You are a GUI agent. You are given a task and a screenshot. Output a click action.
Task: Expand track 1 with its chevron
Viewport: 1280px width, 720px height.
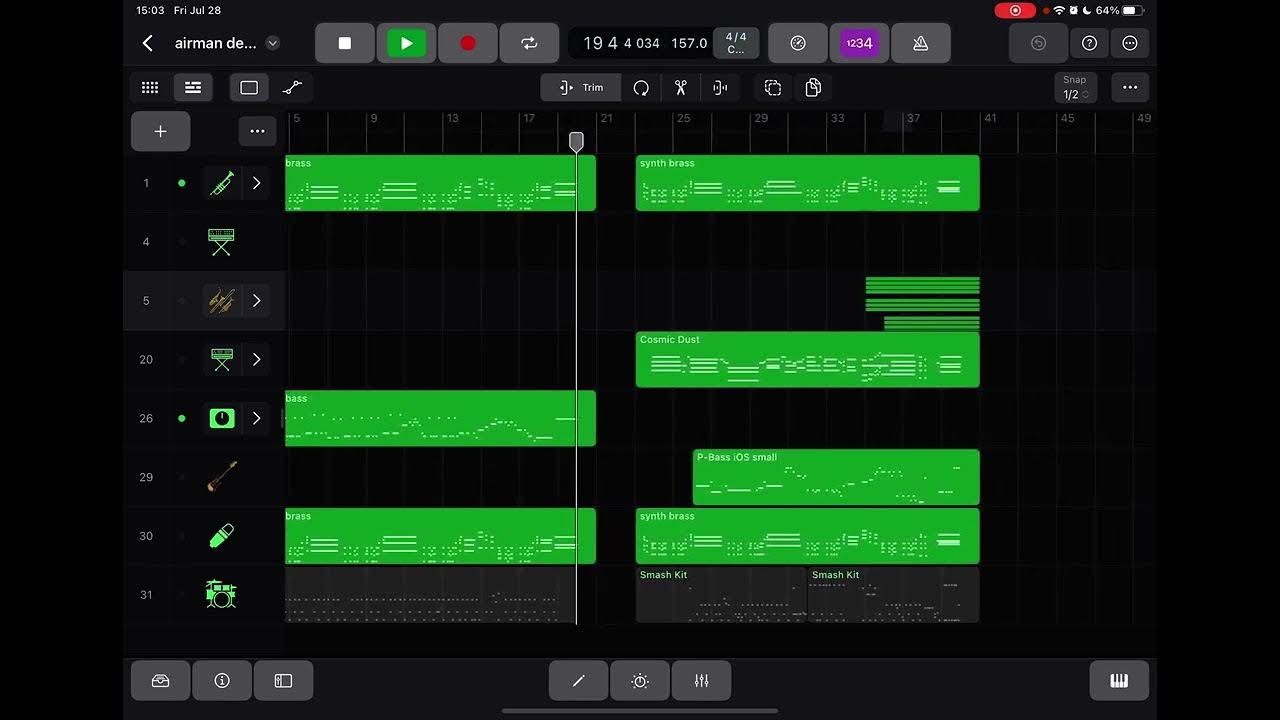(256, 183)
